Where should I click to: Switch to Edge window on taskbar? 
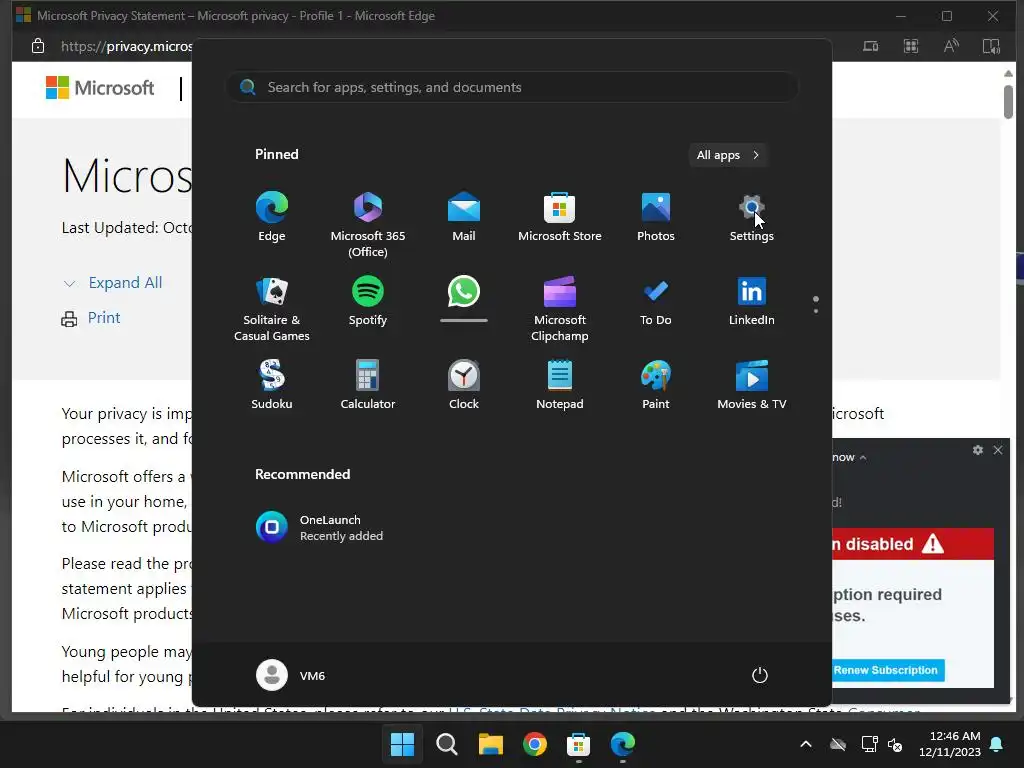click(x=622, y=744)
